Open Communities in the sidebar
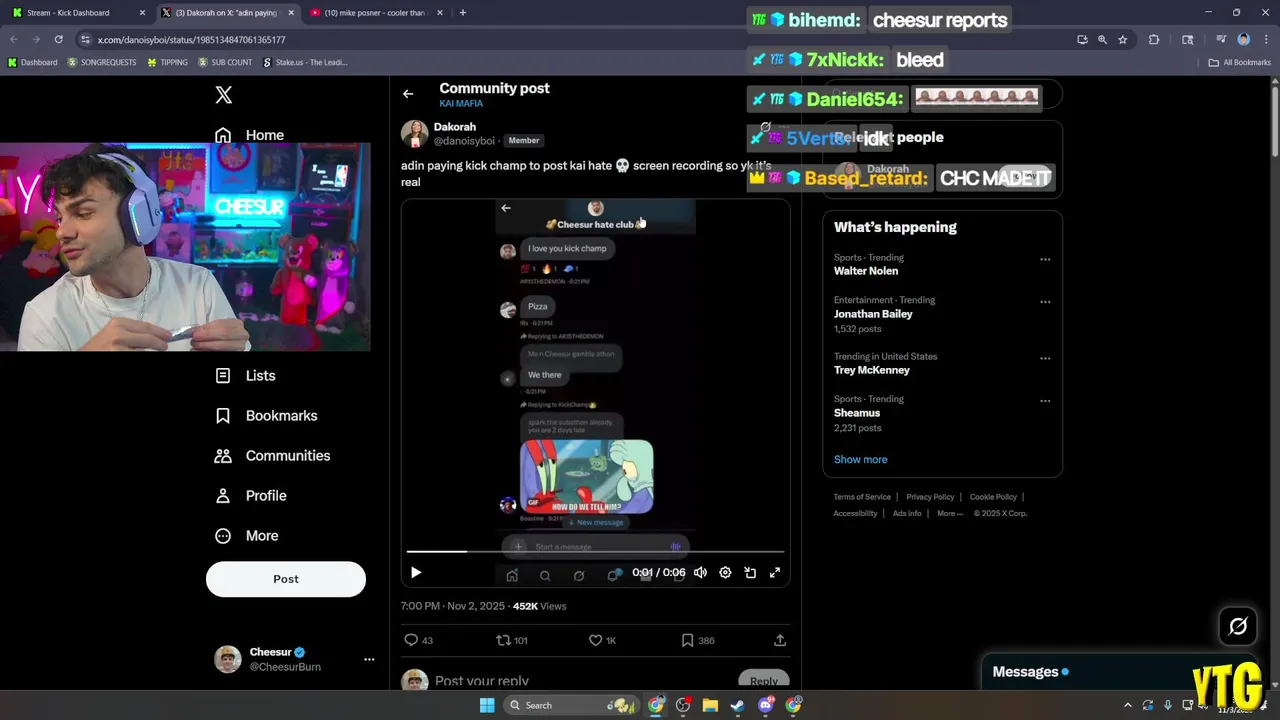Screen dimensions: 1280x720 point(272,456)
